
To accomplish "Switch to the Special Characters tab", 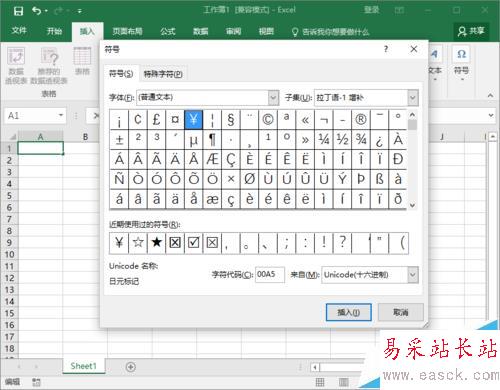I will pos(163,74).
